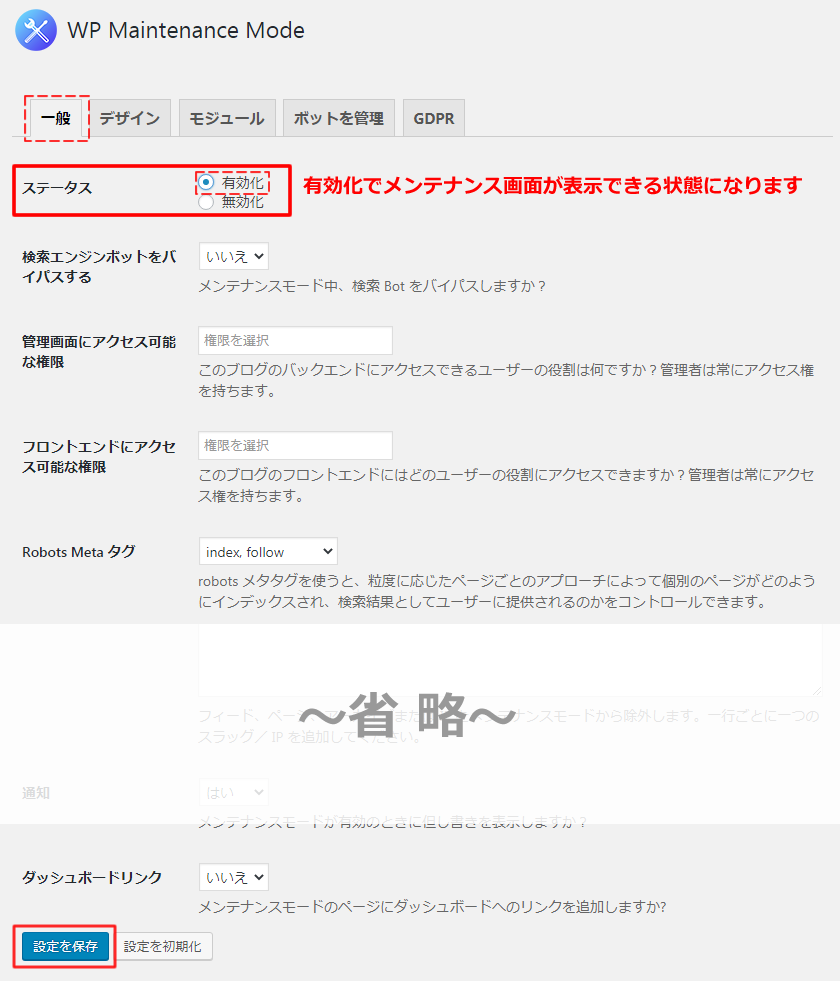Select the 有効化 status radio button
This screenshot has height=981, width=840.
click(206, 182)
